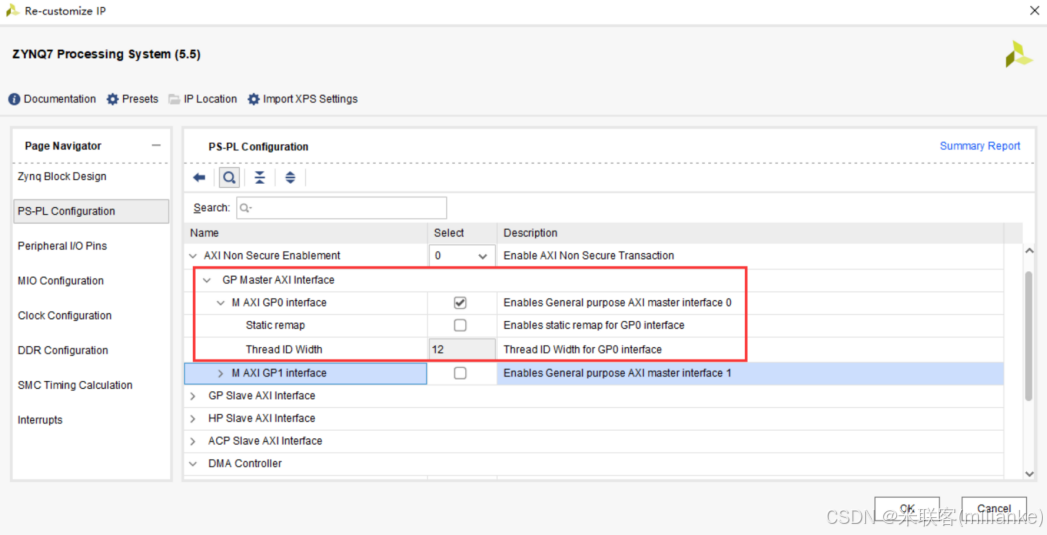Click the back arrow toolbar icon
This screenshot has width=1047, height=535.
tap(199, 178)
